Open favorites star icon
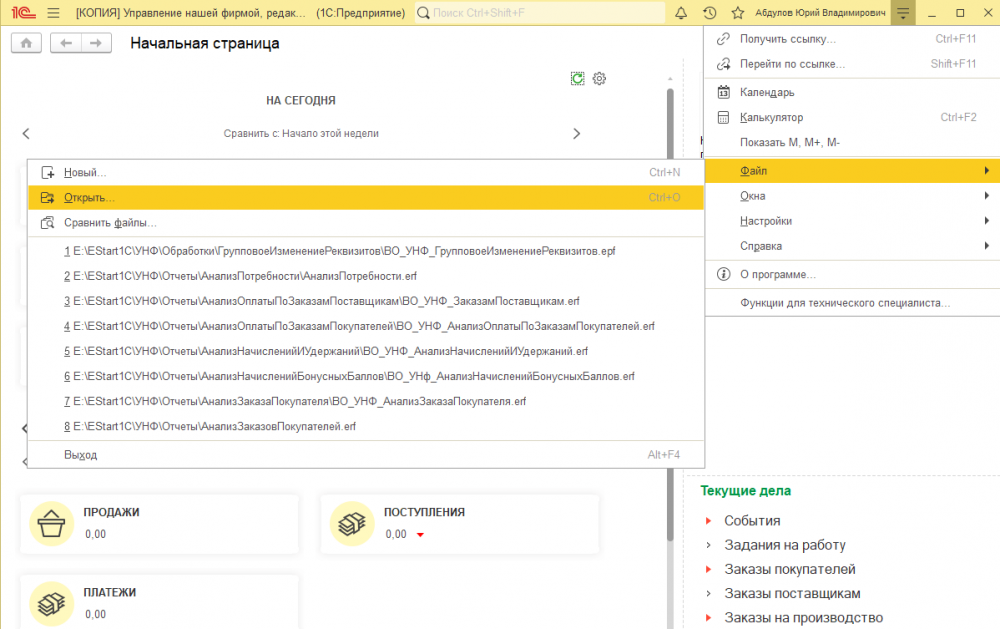This screenshot has height=629, width=1000. 738,13
